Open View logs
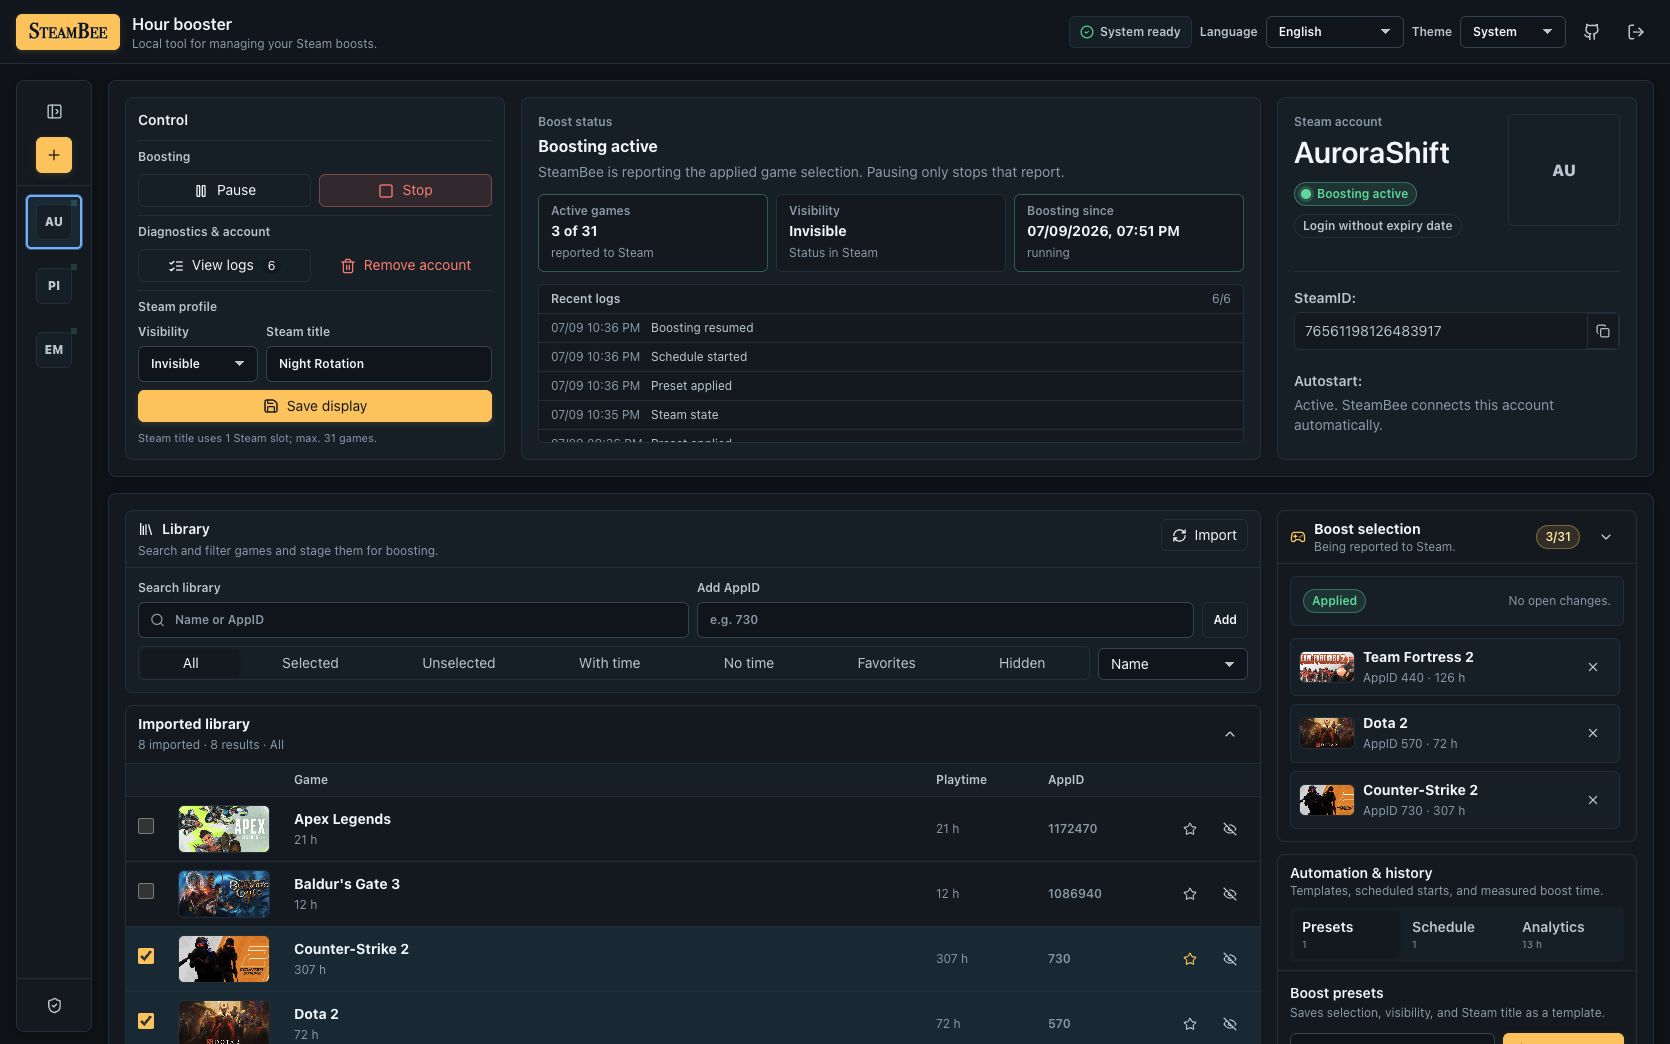Screen dimensions: 1670x1044 pyautogui.click(x=224, y=265)
